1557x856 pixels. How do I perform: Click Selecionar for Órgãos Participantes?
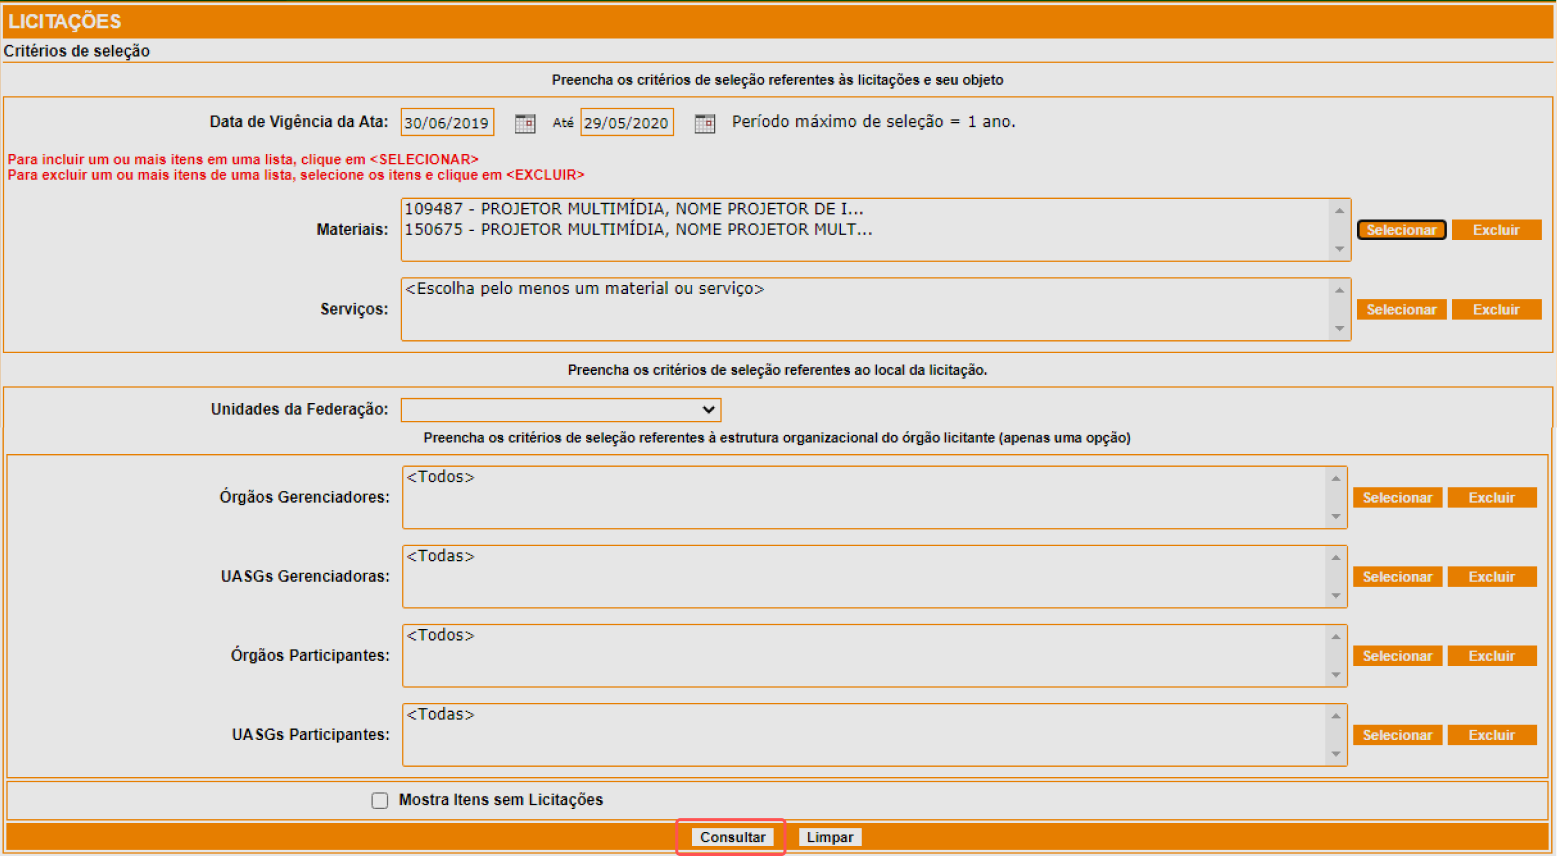(1397, 656)
